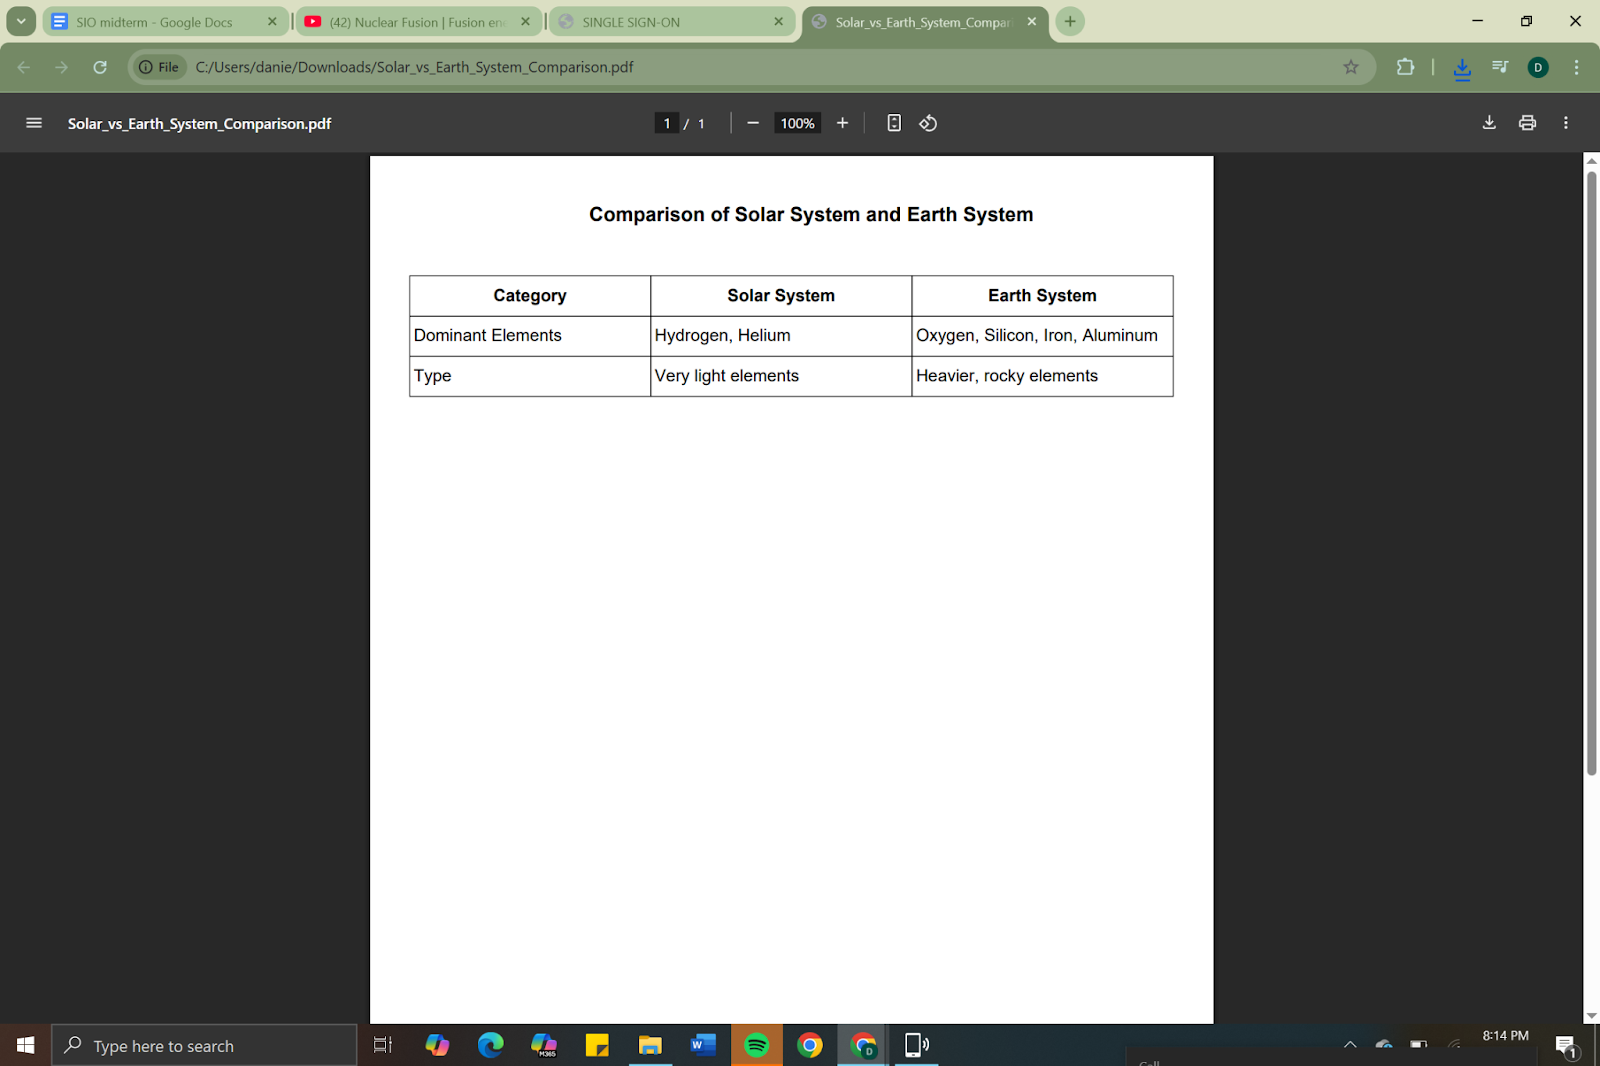Zoom out the PDF with minus icon
The width and height of the screenshot is (1600, 1066).
pos(753,123)
